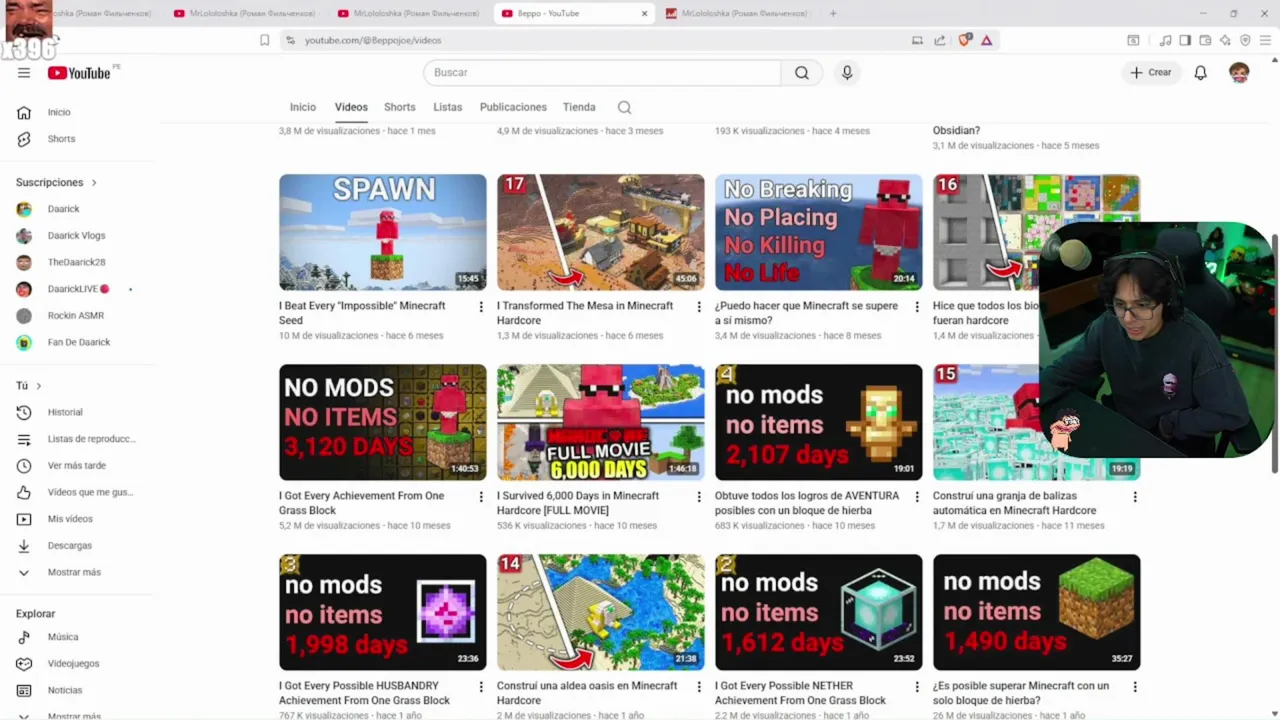Click the Crear button
The height and width of the screenshot is (720, 1280).
(x=1151, y=72)
